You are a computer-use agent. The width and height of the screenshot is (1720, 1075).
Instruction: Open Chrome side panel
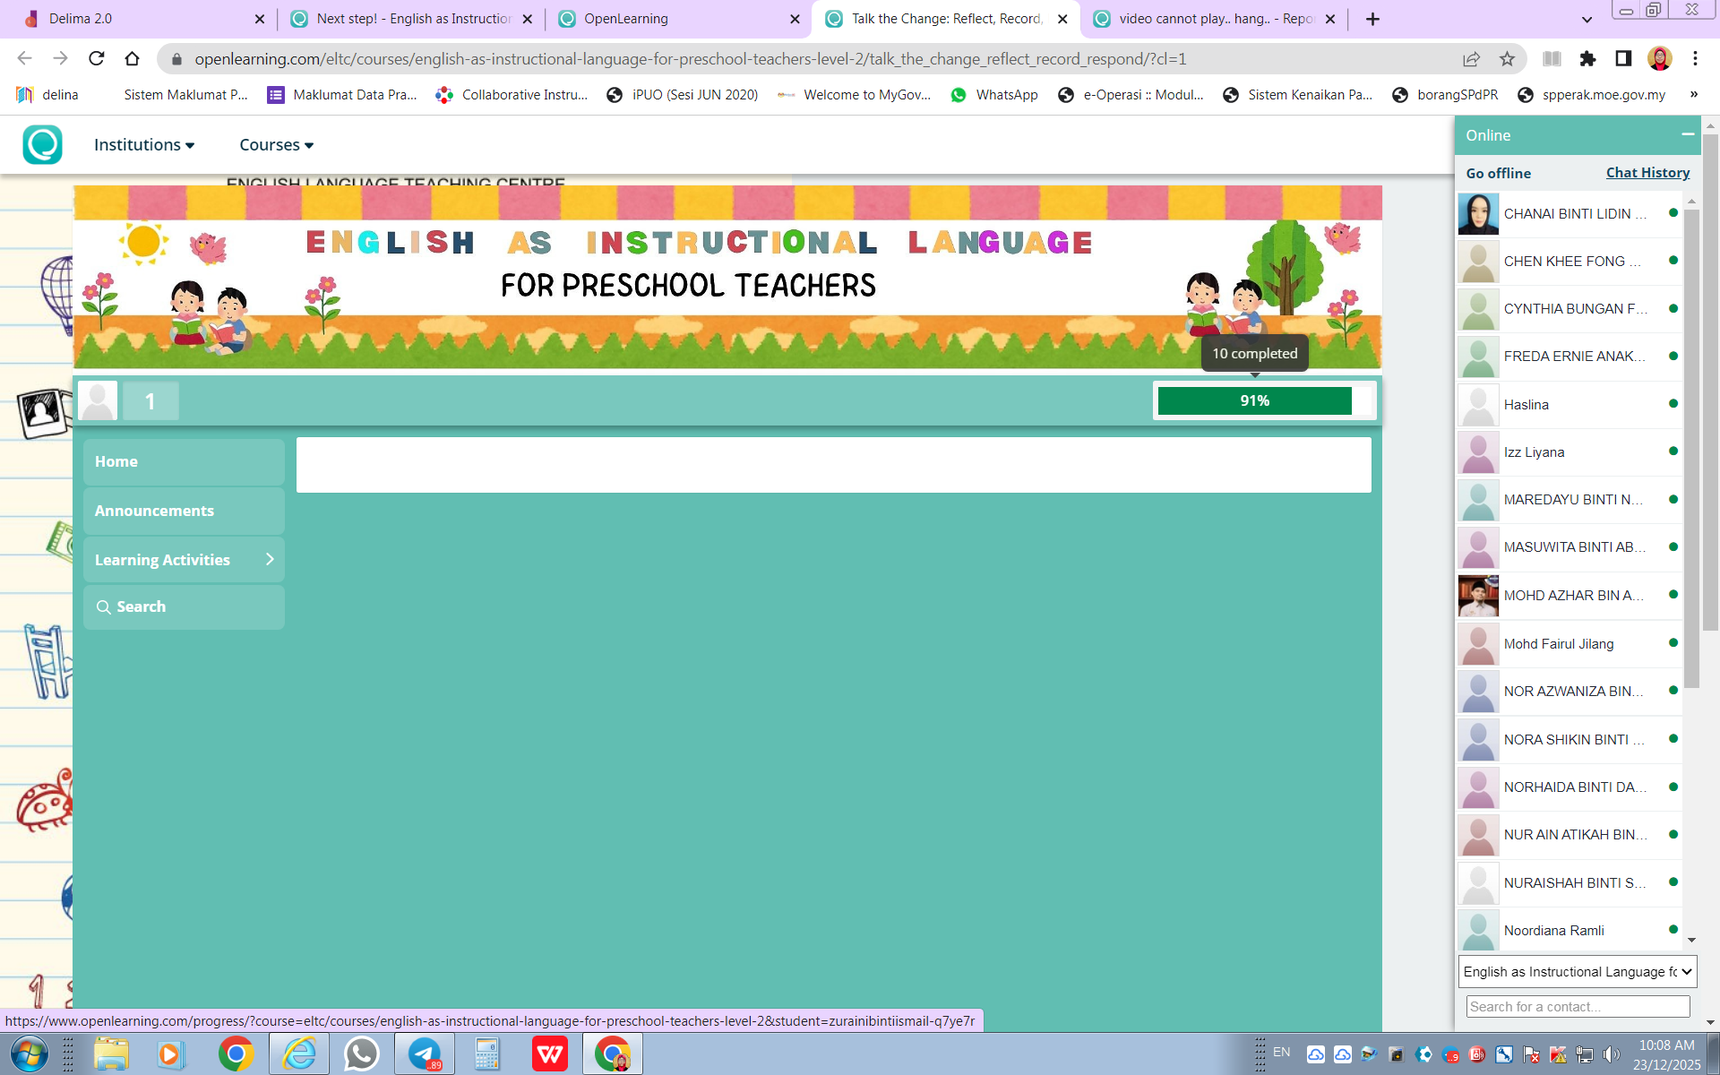click(1623, 59)
